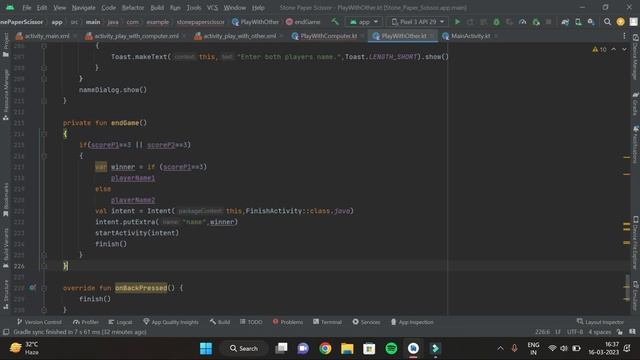
Task: Click the warning count indicator showing 10
Action: coord(599,49)
